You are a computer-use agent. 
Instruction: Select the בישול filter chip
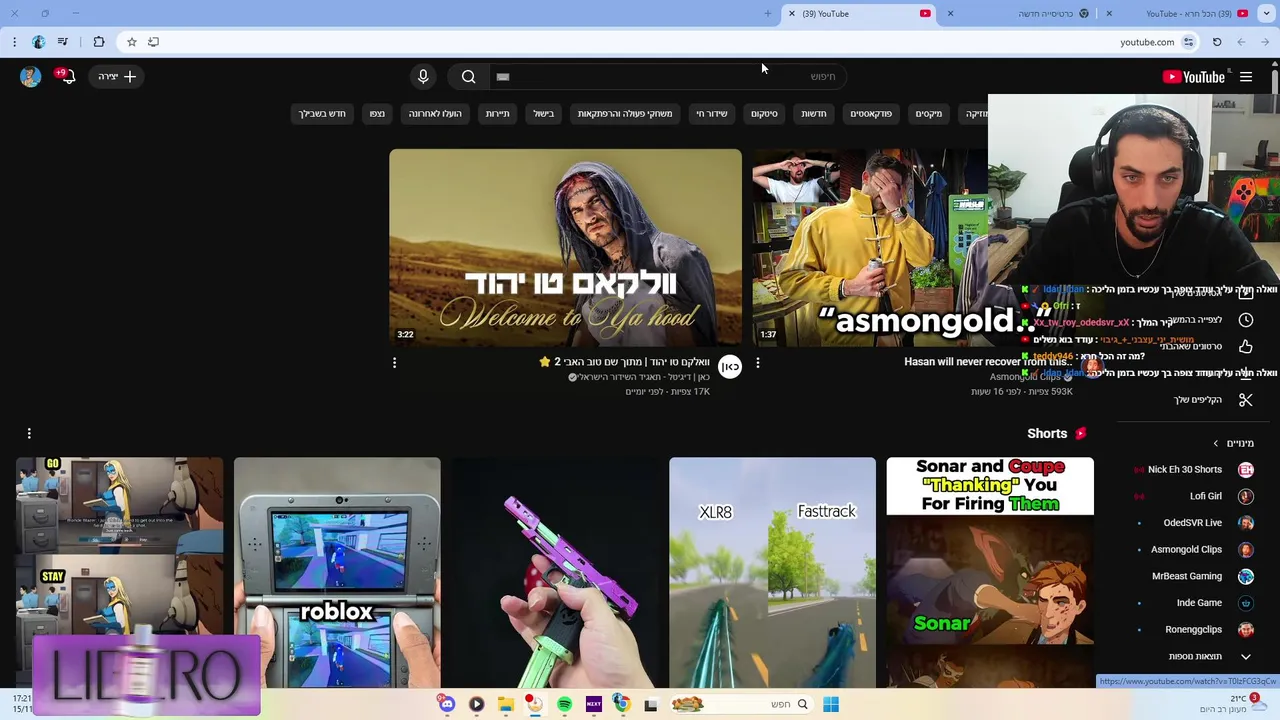544,114
